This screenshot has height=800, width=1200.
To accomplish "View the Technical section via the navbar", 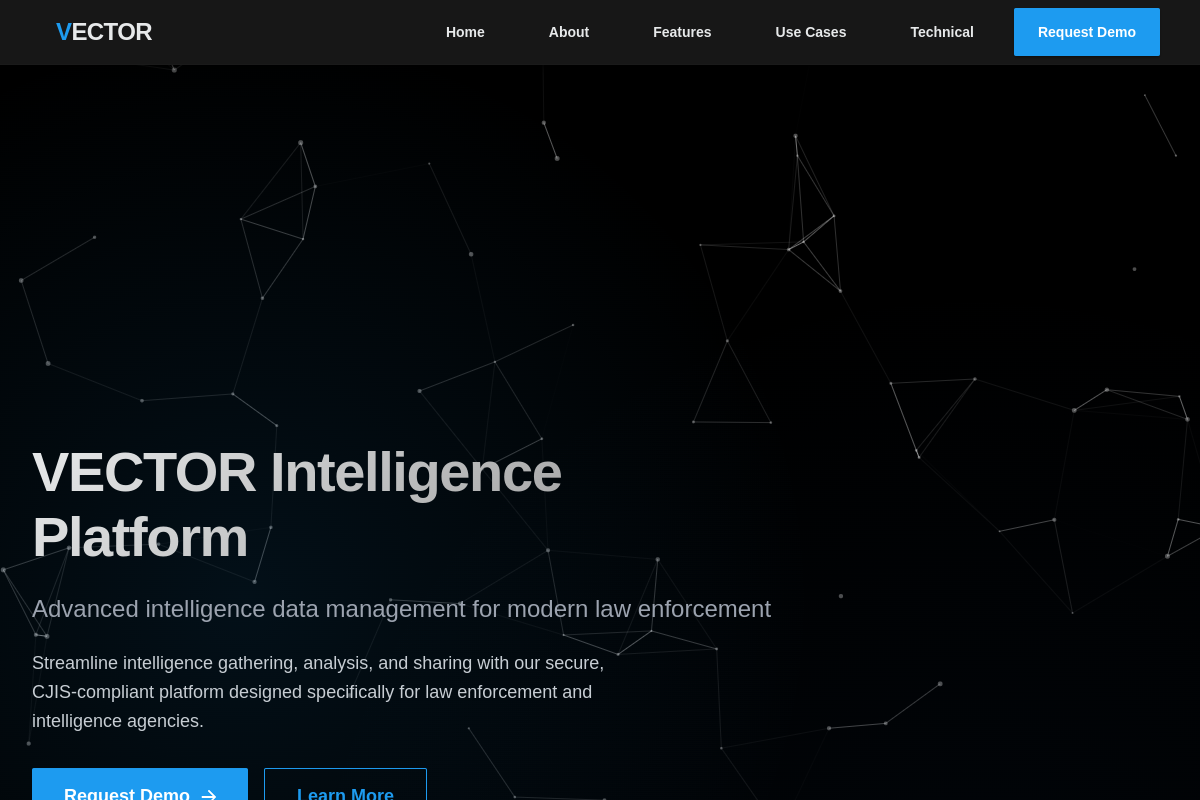I will (x=941, y=32).
